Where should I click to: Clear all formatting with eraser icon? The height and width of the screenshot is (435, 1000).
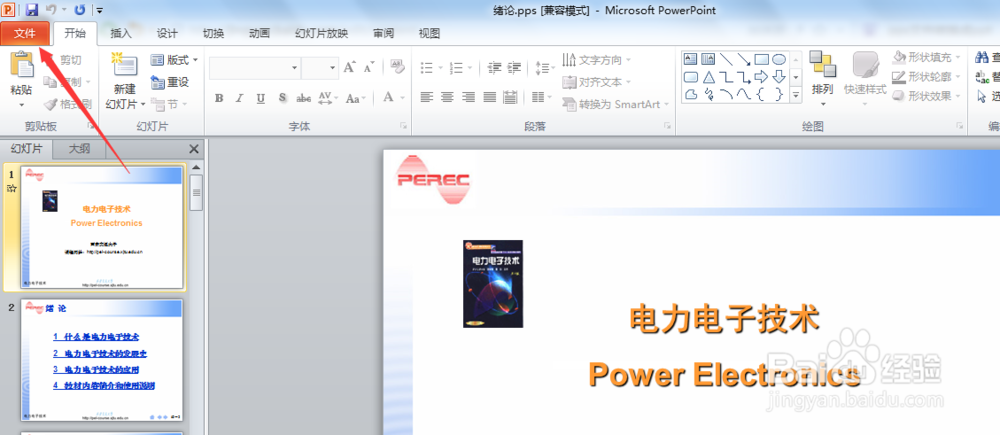pos(397,66)
